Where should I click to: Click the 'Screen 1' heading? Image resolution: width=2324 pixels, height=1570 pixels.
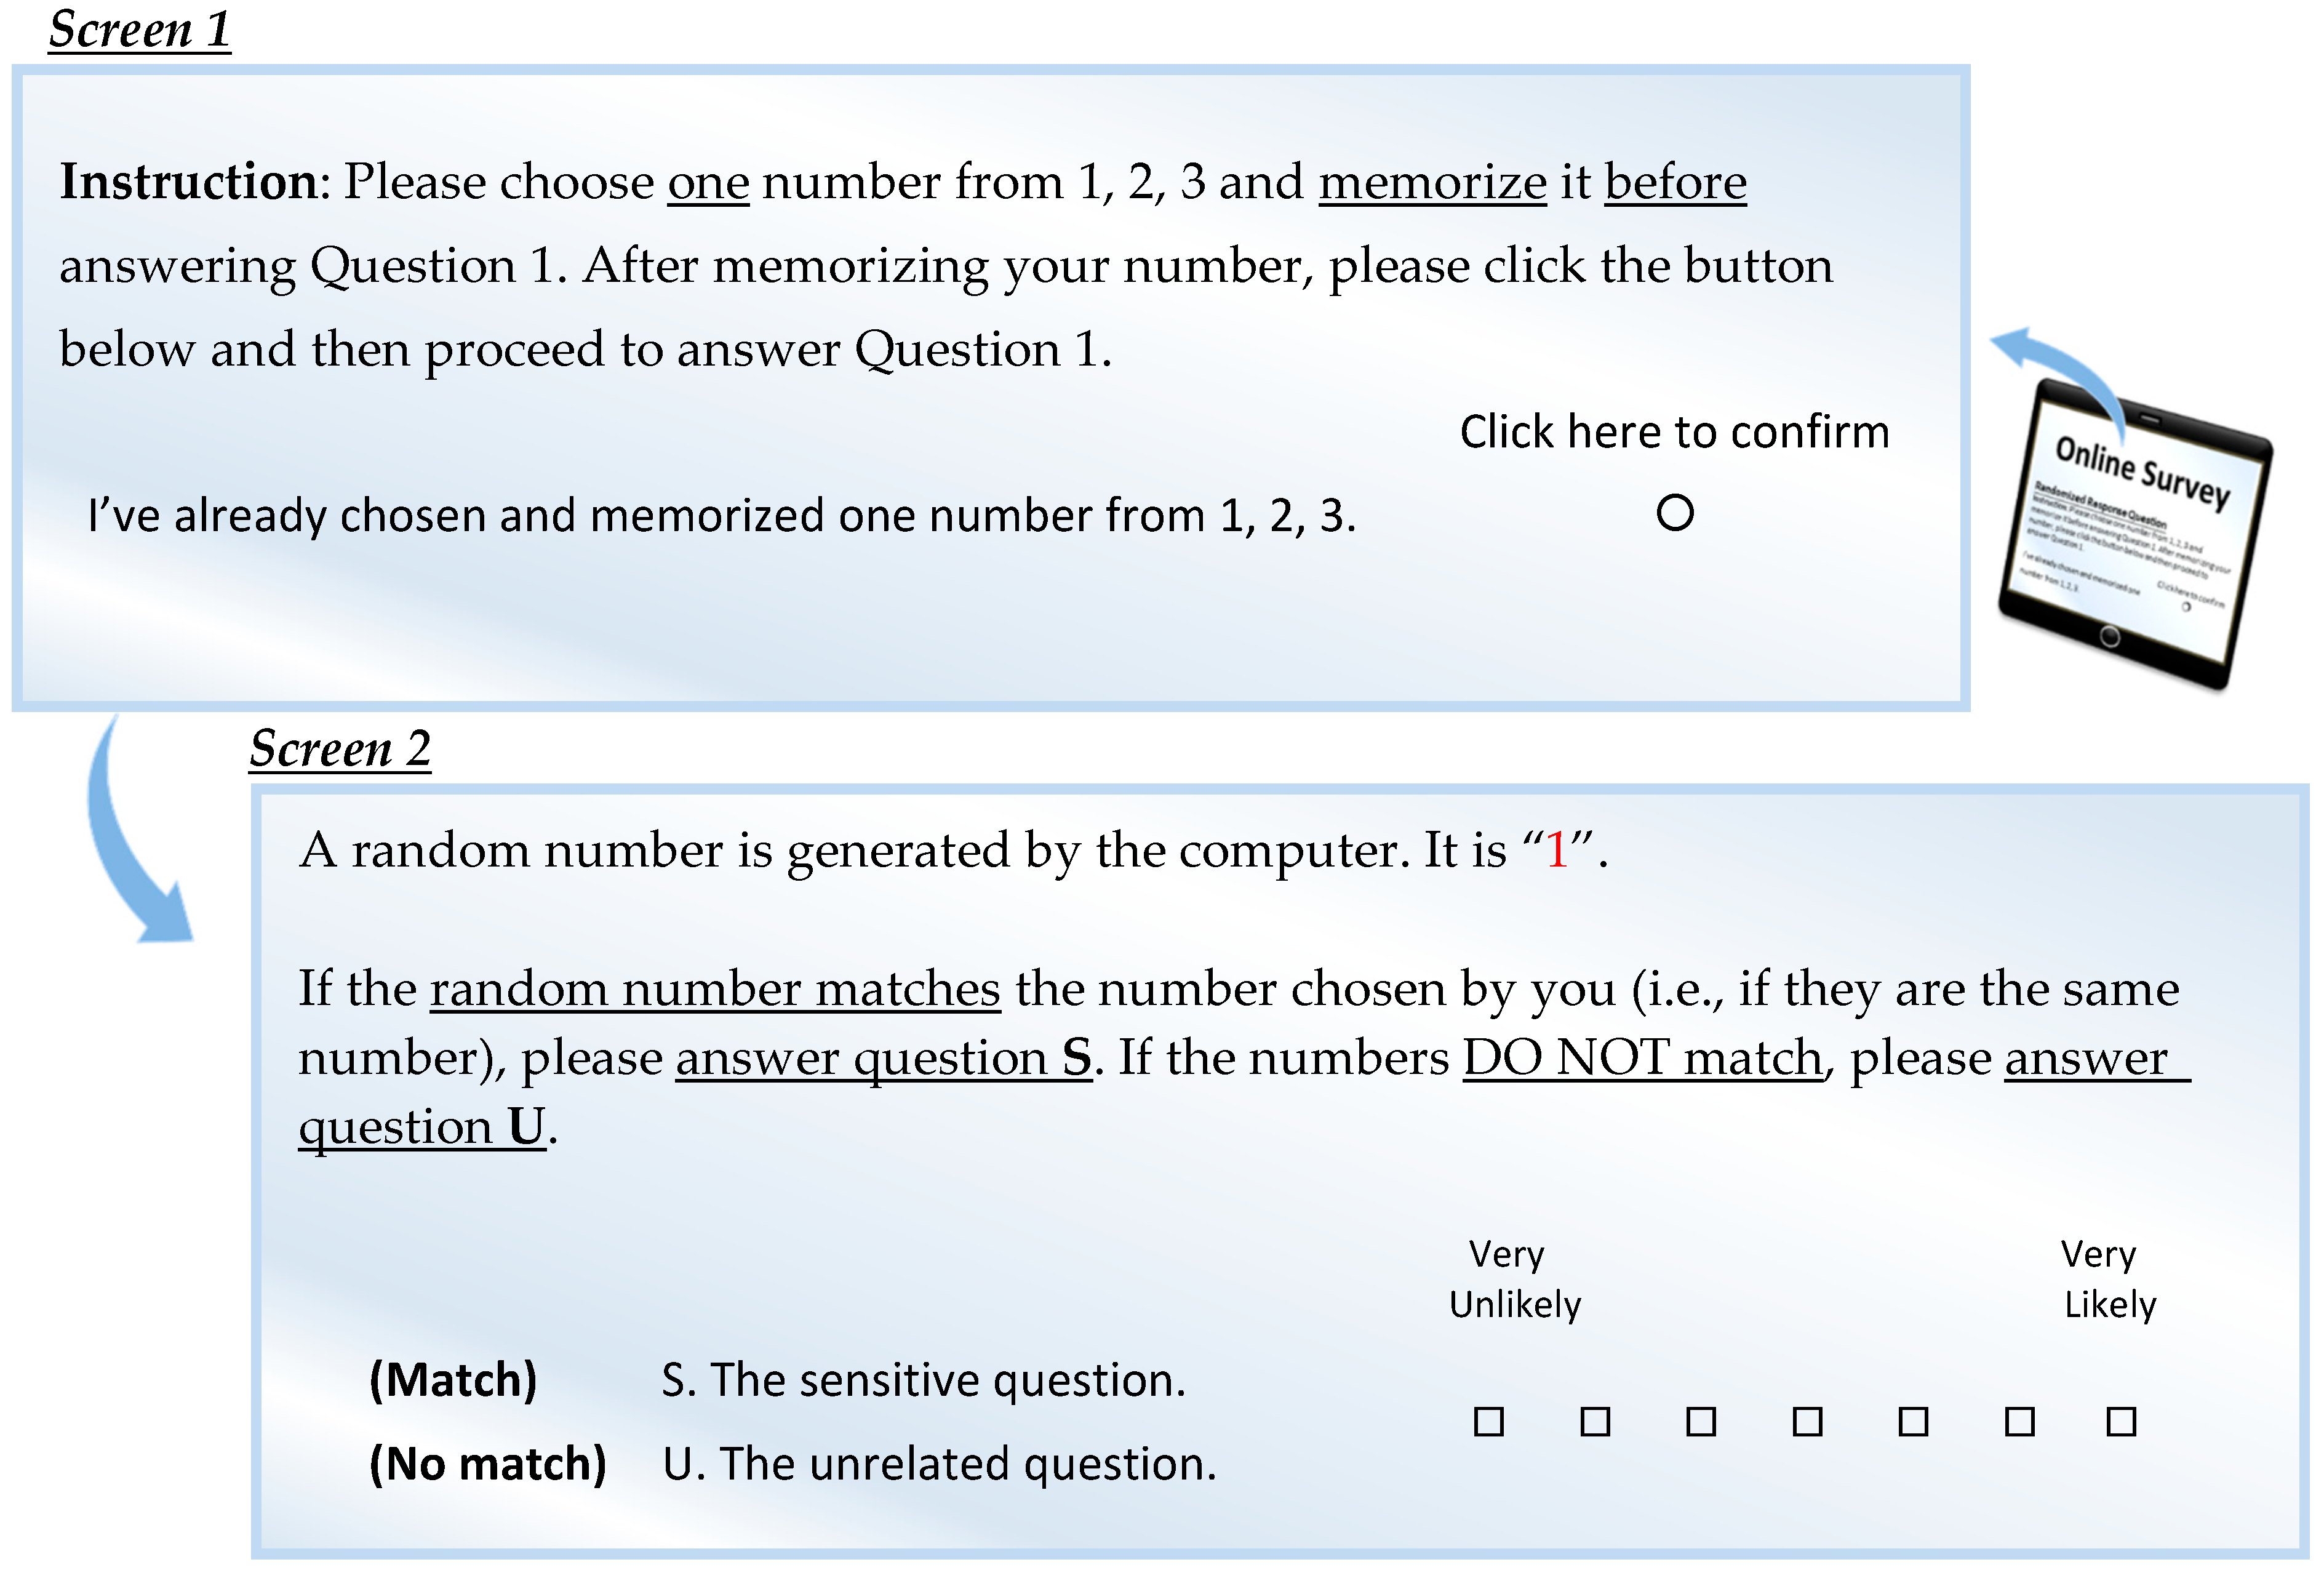pos(140,29)
